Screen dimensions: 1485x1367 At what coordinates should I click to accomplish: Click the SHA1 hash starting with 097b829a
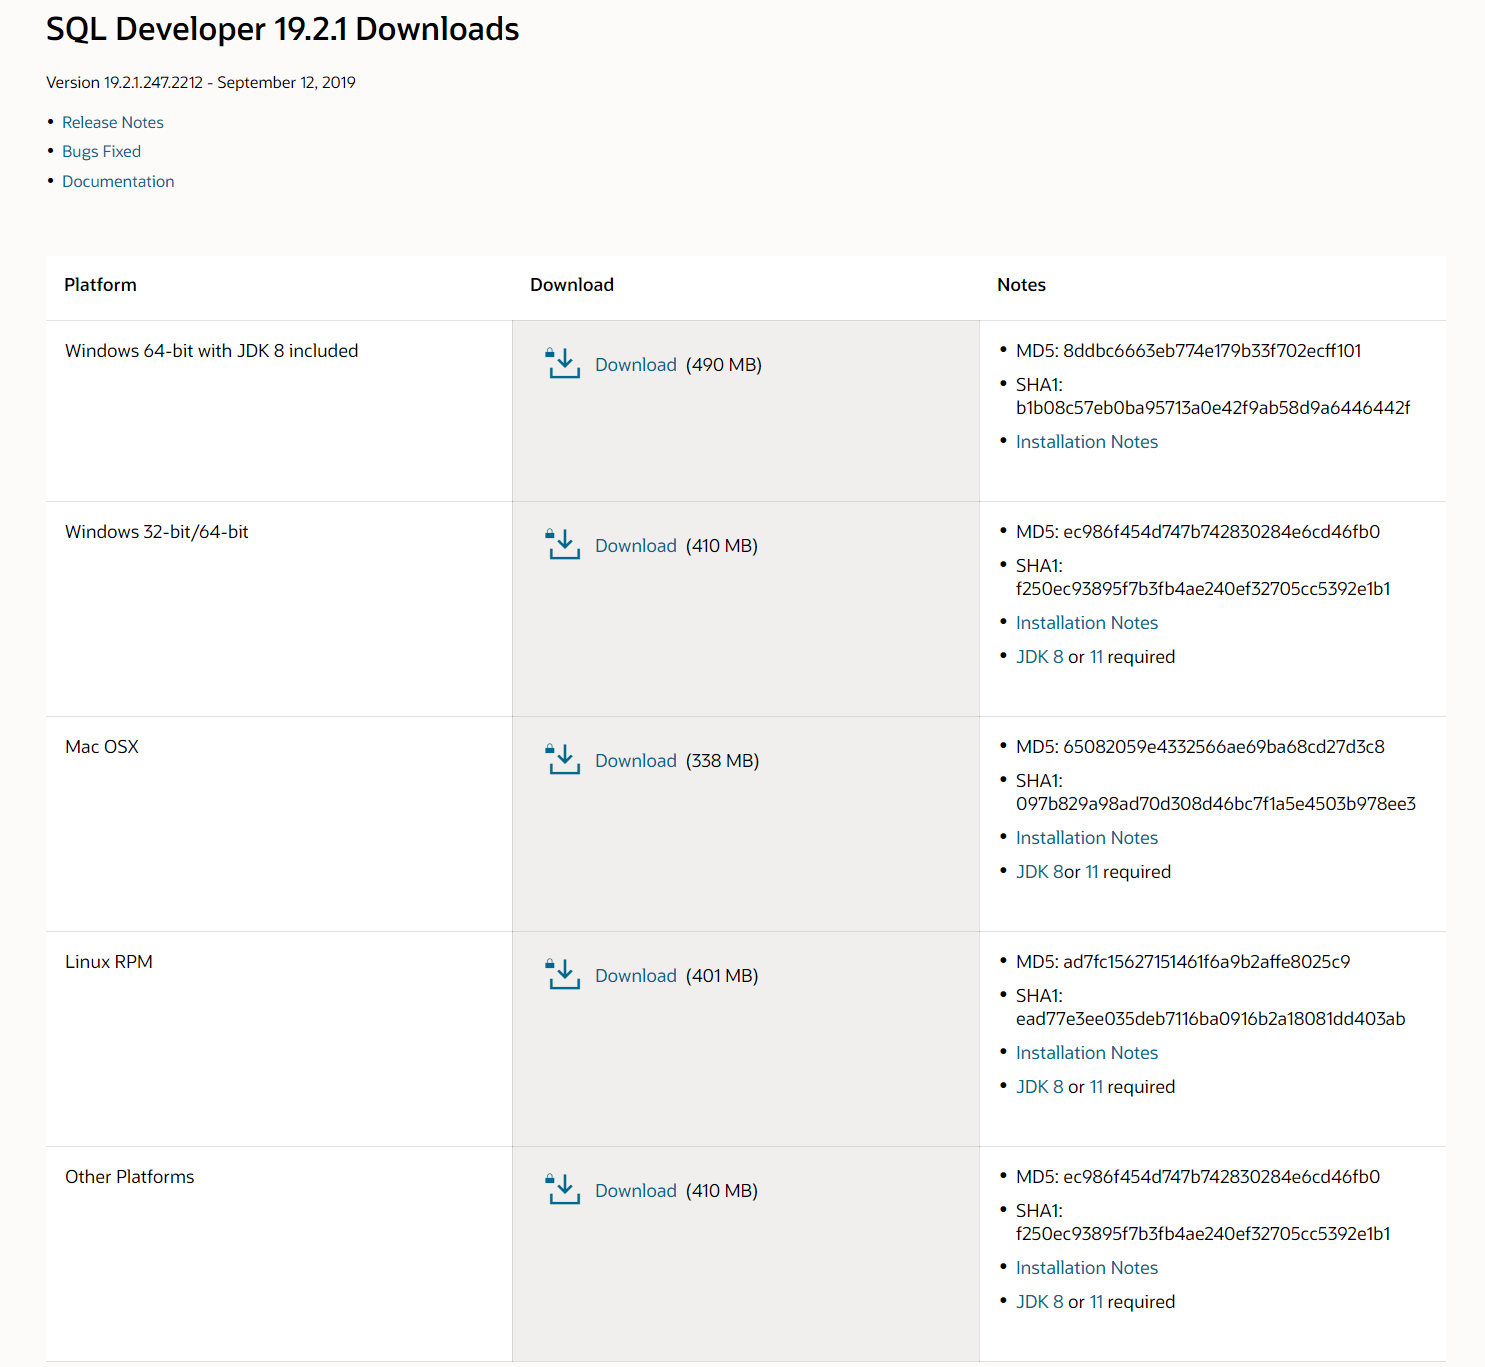click(x=1216, y=804)
